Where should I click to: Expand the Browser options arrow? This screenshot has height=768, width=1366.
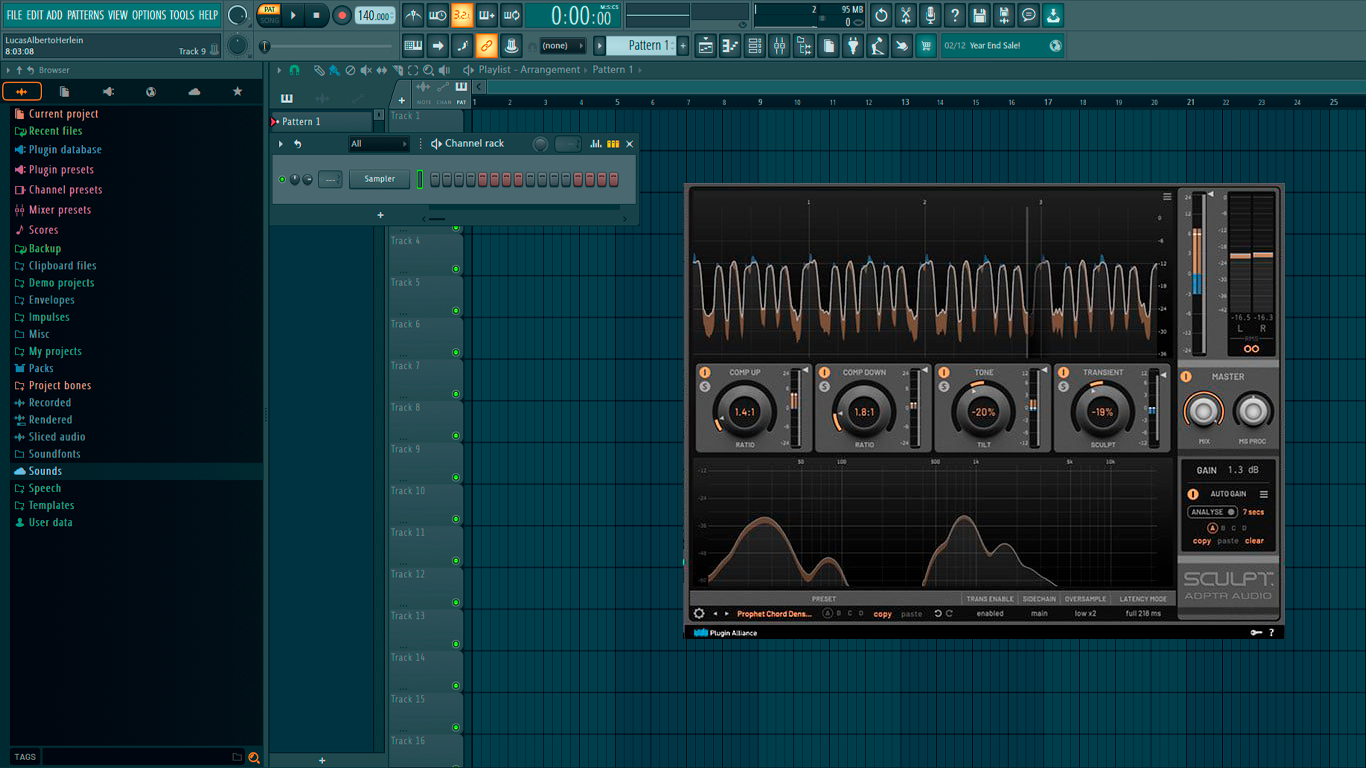click(x=8, y=70)
